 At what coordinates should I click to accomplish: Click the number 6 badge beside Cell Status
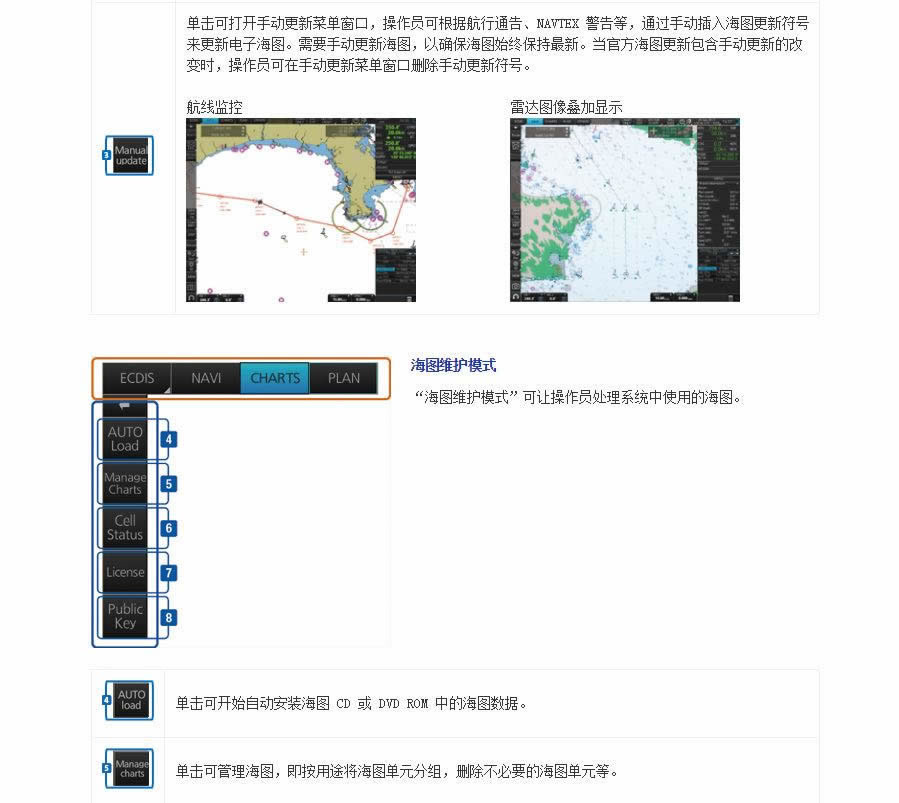point(169,528)
